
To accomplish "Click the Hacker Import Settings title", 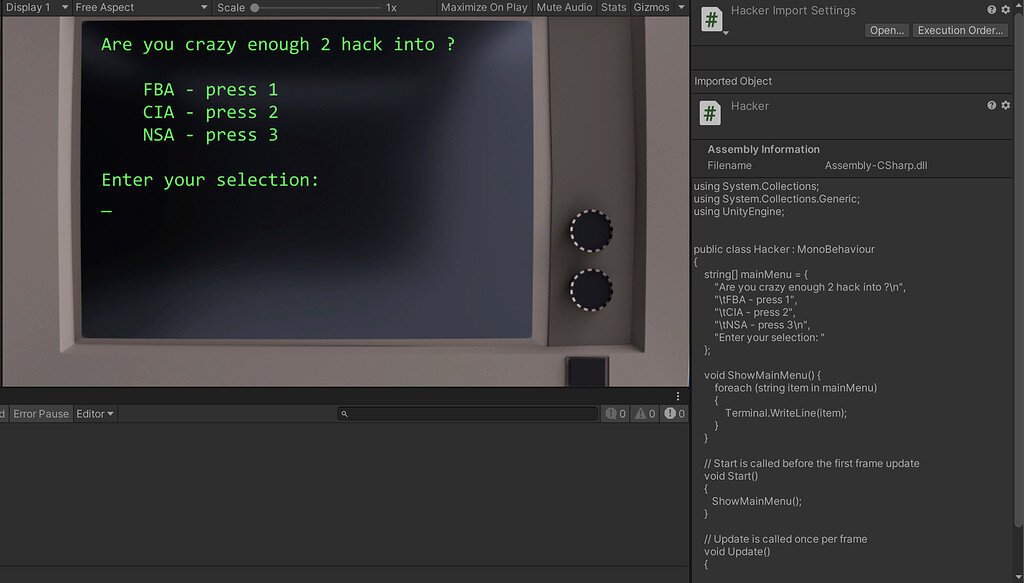I will point(793,10).
